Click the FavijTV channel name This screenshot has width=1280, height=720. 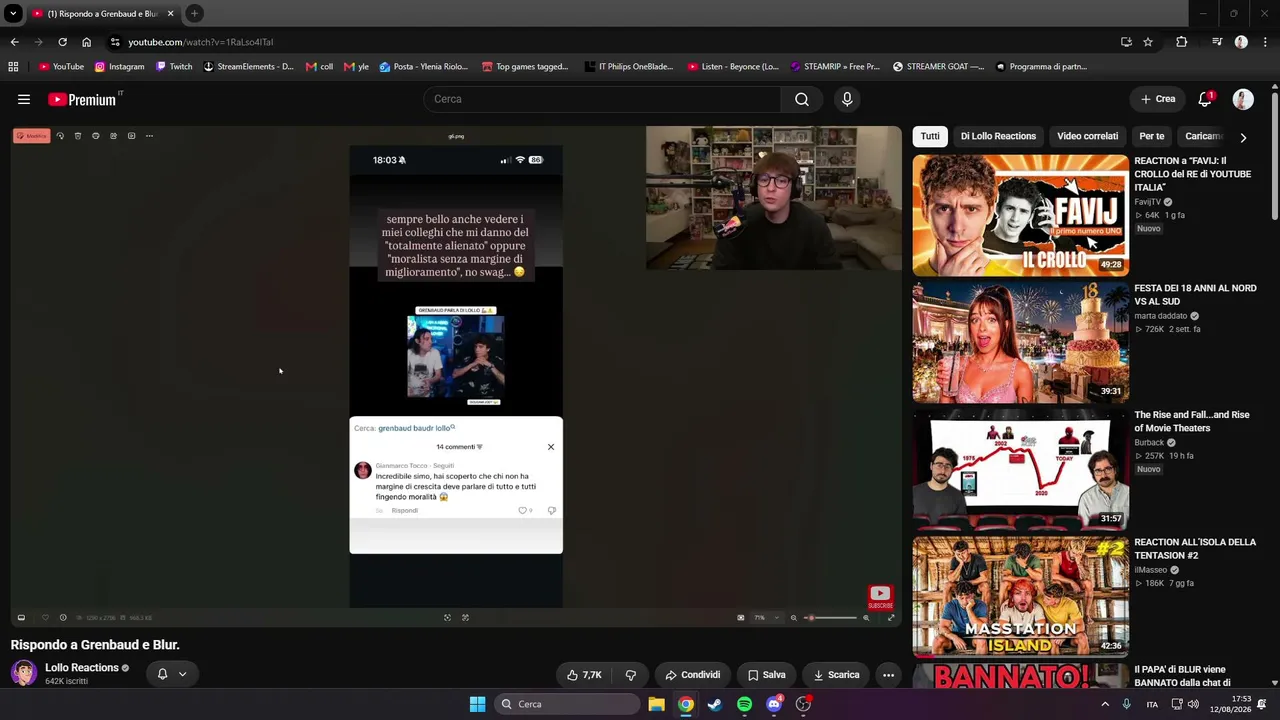[x=1147, y=202]
